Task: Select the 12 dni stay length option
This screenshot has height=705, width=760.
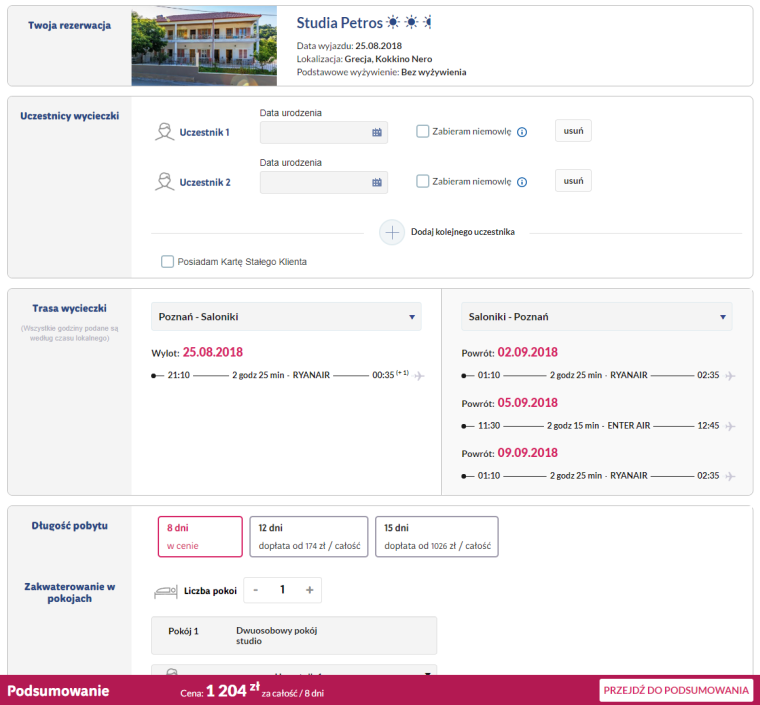Action: pyautogui.click(x=308, y=536)
